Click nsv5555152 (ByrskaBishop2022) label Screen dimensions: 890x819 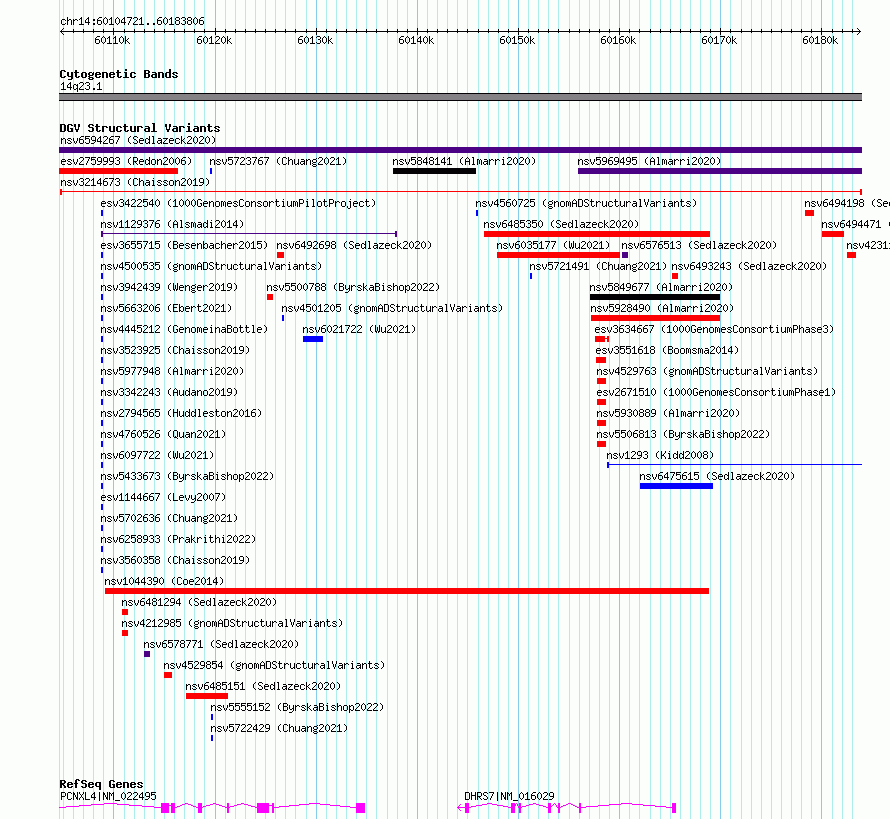[x=297, y=707]
